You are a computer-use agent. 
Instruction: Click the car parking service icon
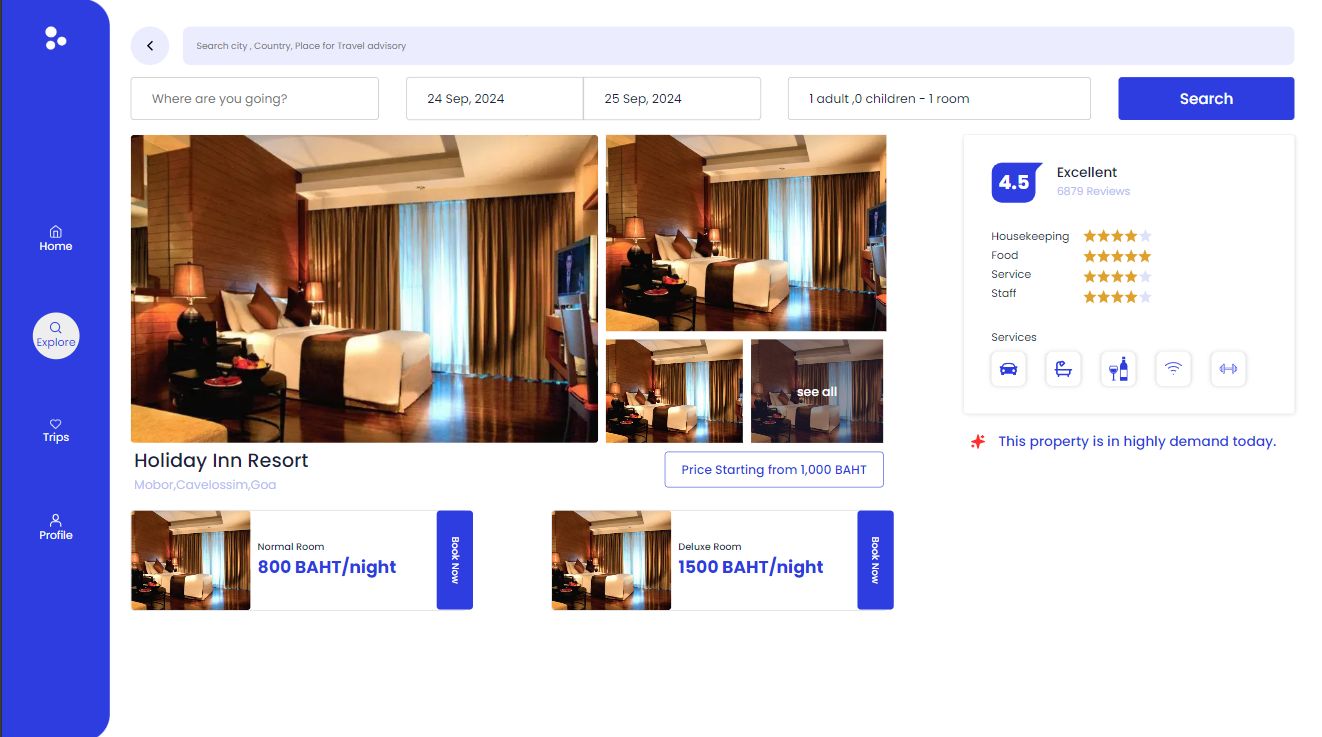(x=1008, y=369)
